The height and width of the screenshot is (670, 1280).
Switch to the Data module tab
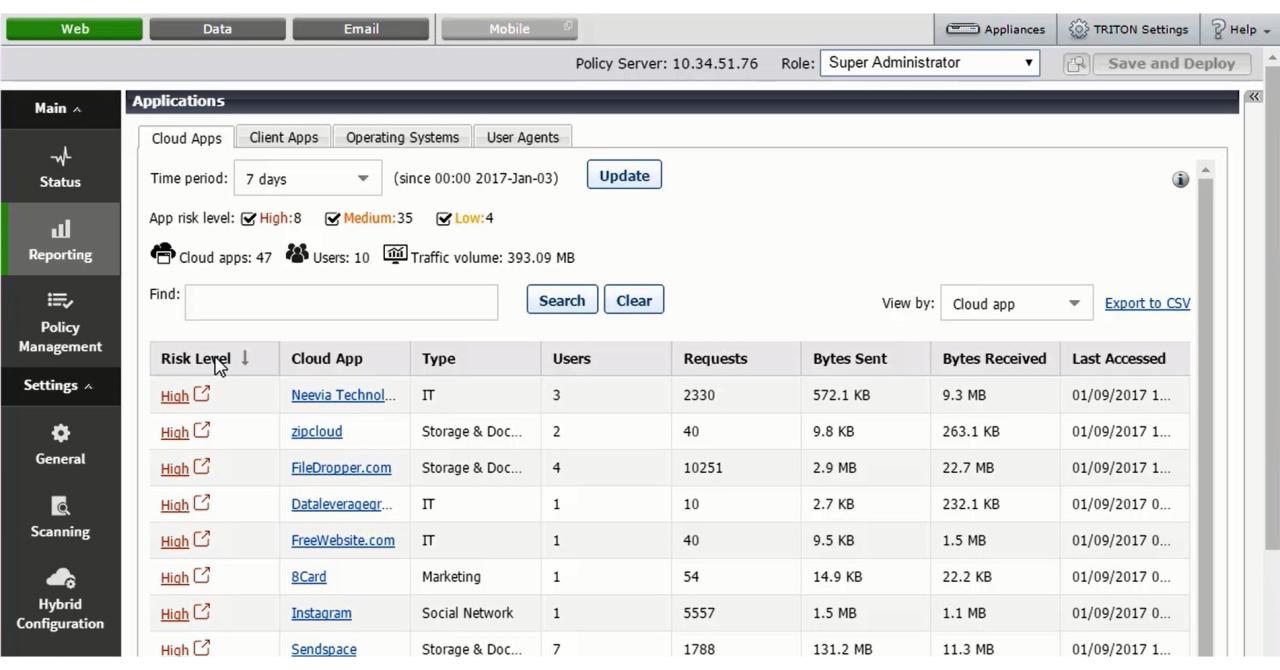pyautogui.click(x=217, y=29)
